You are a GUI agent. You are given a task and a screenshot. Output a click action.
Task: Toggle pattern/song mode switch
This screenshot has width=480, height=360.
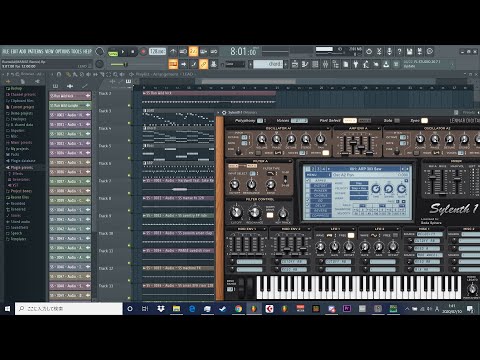click(x=113, y=52)
